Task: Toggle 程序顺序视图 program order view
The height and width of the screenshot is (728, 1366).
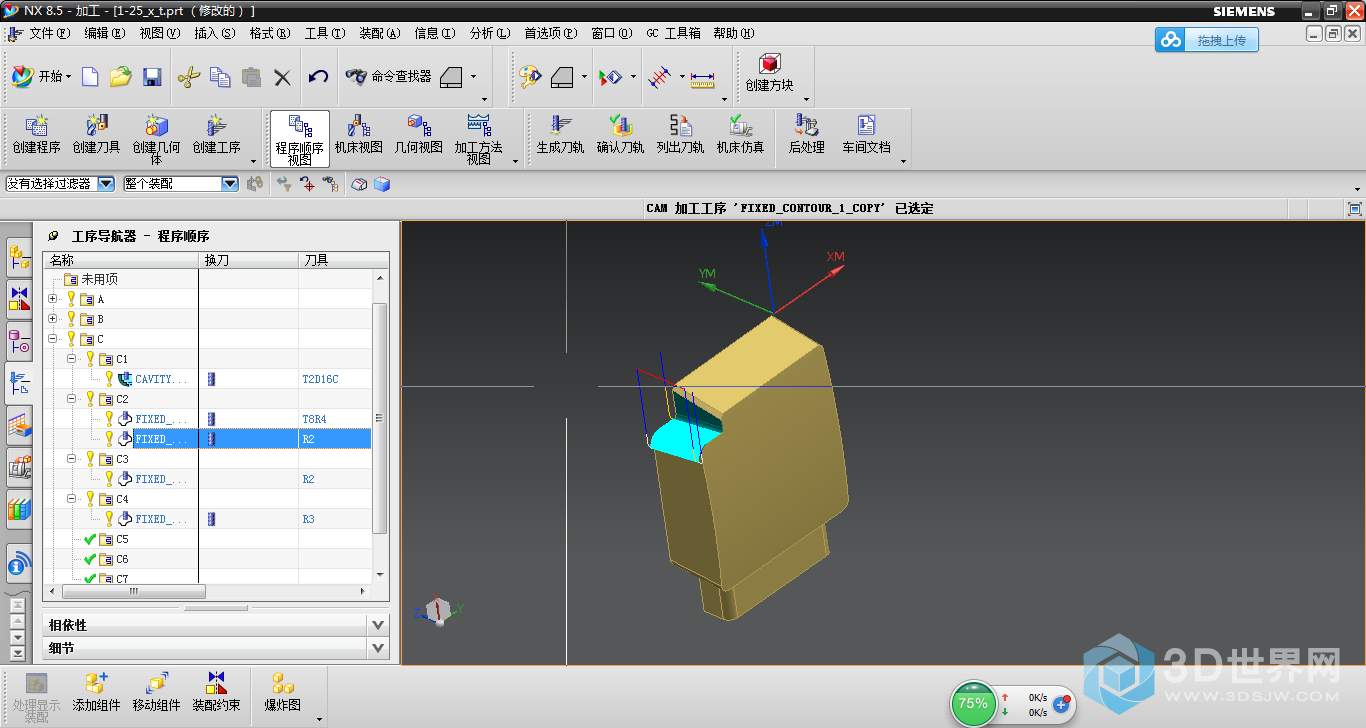Action: point(300,138)
